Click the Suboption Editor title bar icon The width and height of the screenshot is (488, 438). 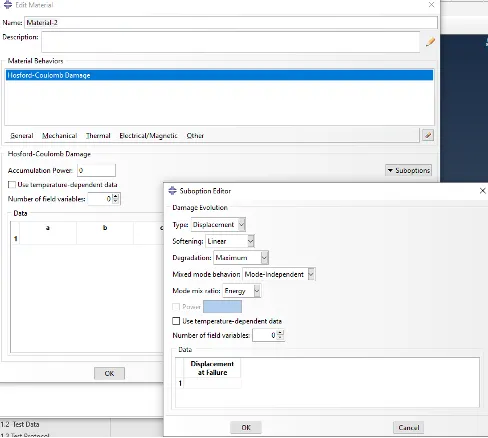click(x=172, y=191)
